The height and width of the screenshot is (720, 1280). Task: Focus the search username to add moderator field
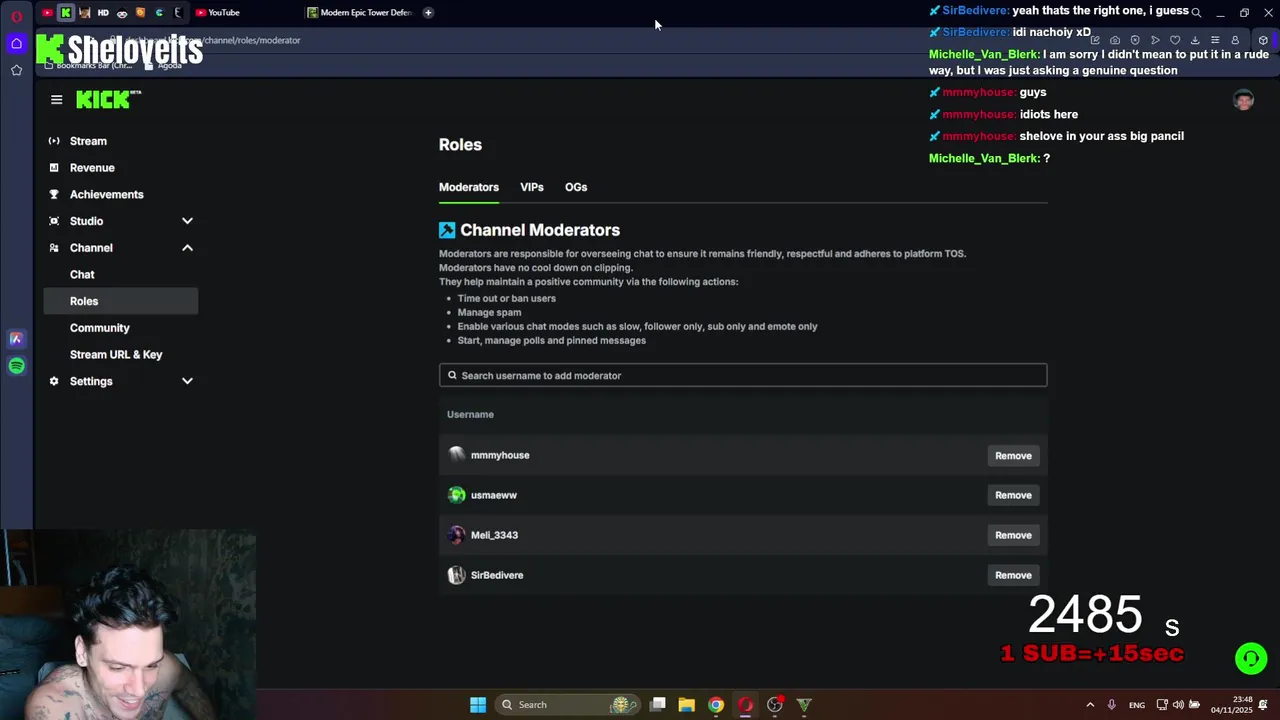point(743,375)
